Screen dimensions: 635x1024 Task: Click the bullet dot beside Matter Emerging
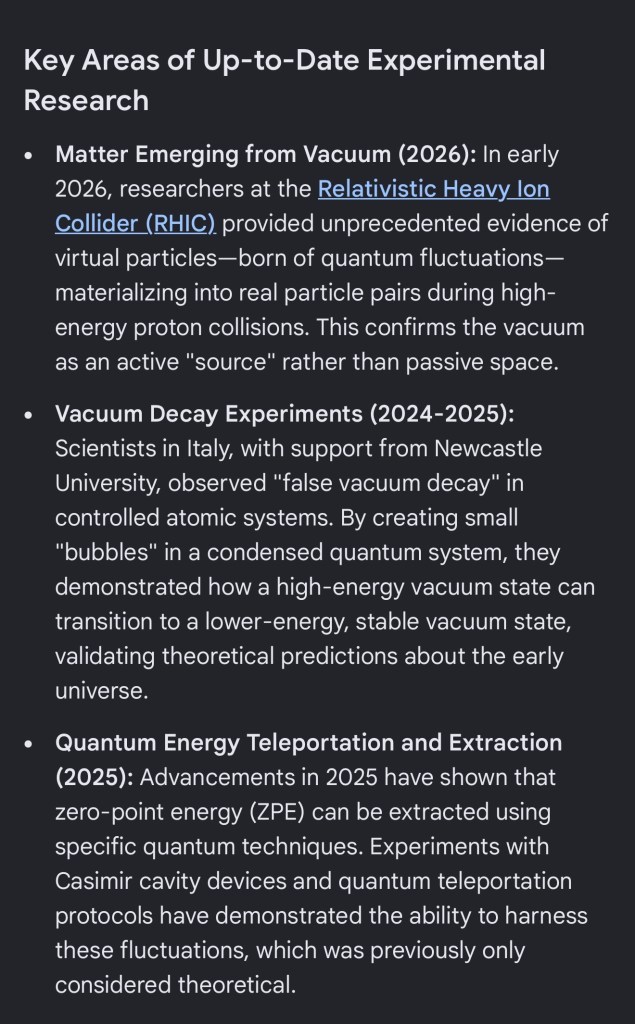[x=29, y=156]
